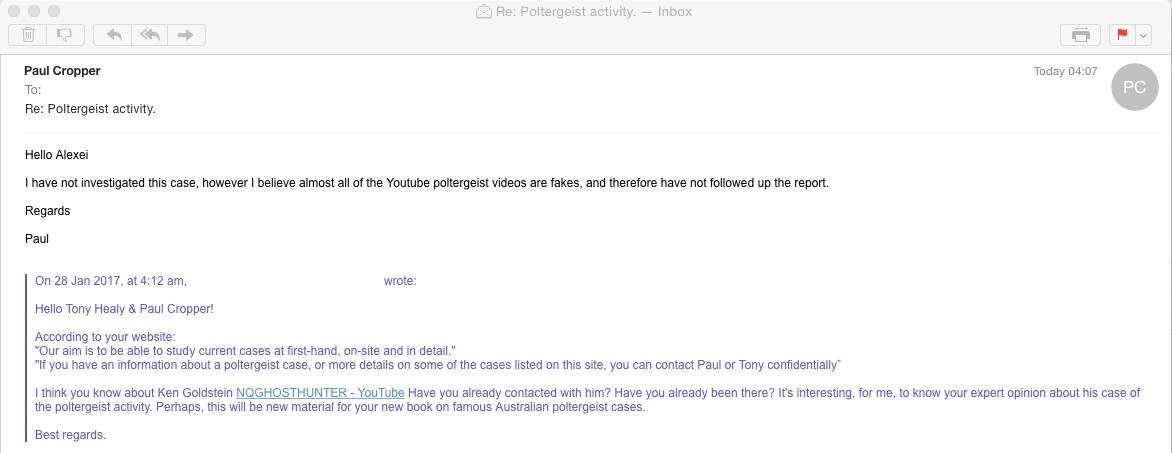1172x453 pixels.
Task: Click the To: recipient field
Action: (33, 90)
